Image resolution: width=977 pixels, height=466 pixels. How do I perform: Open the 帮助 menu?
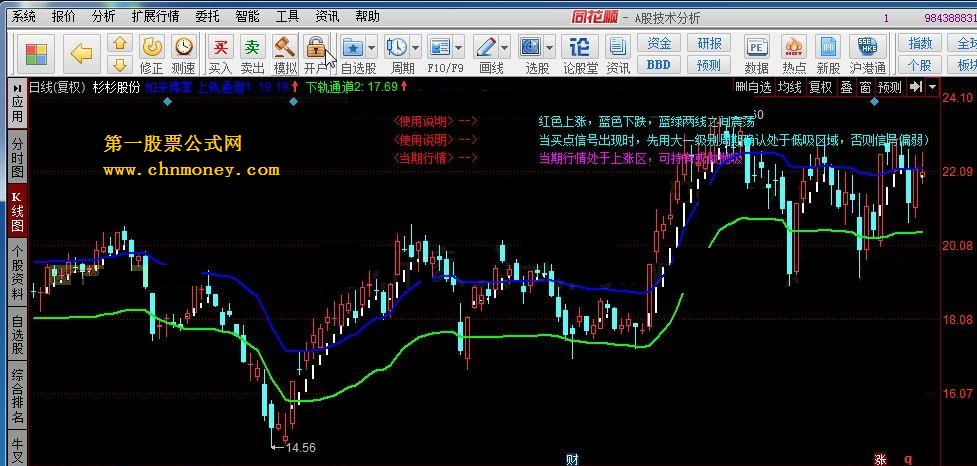(x=366, y=17)
